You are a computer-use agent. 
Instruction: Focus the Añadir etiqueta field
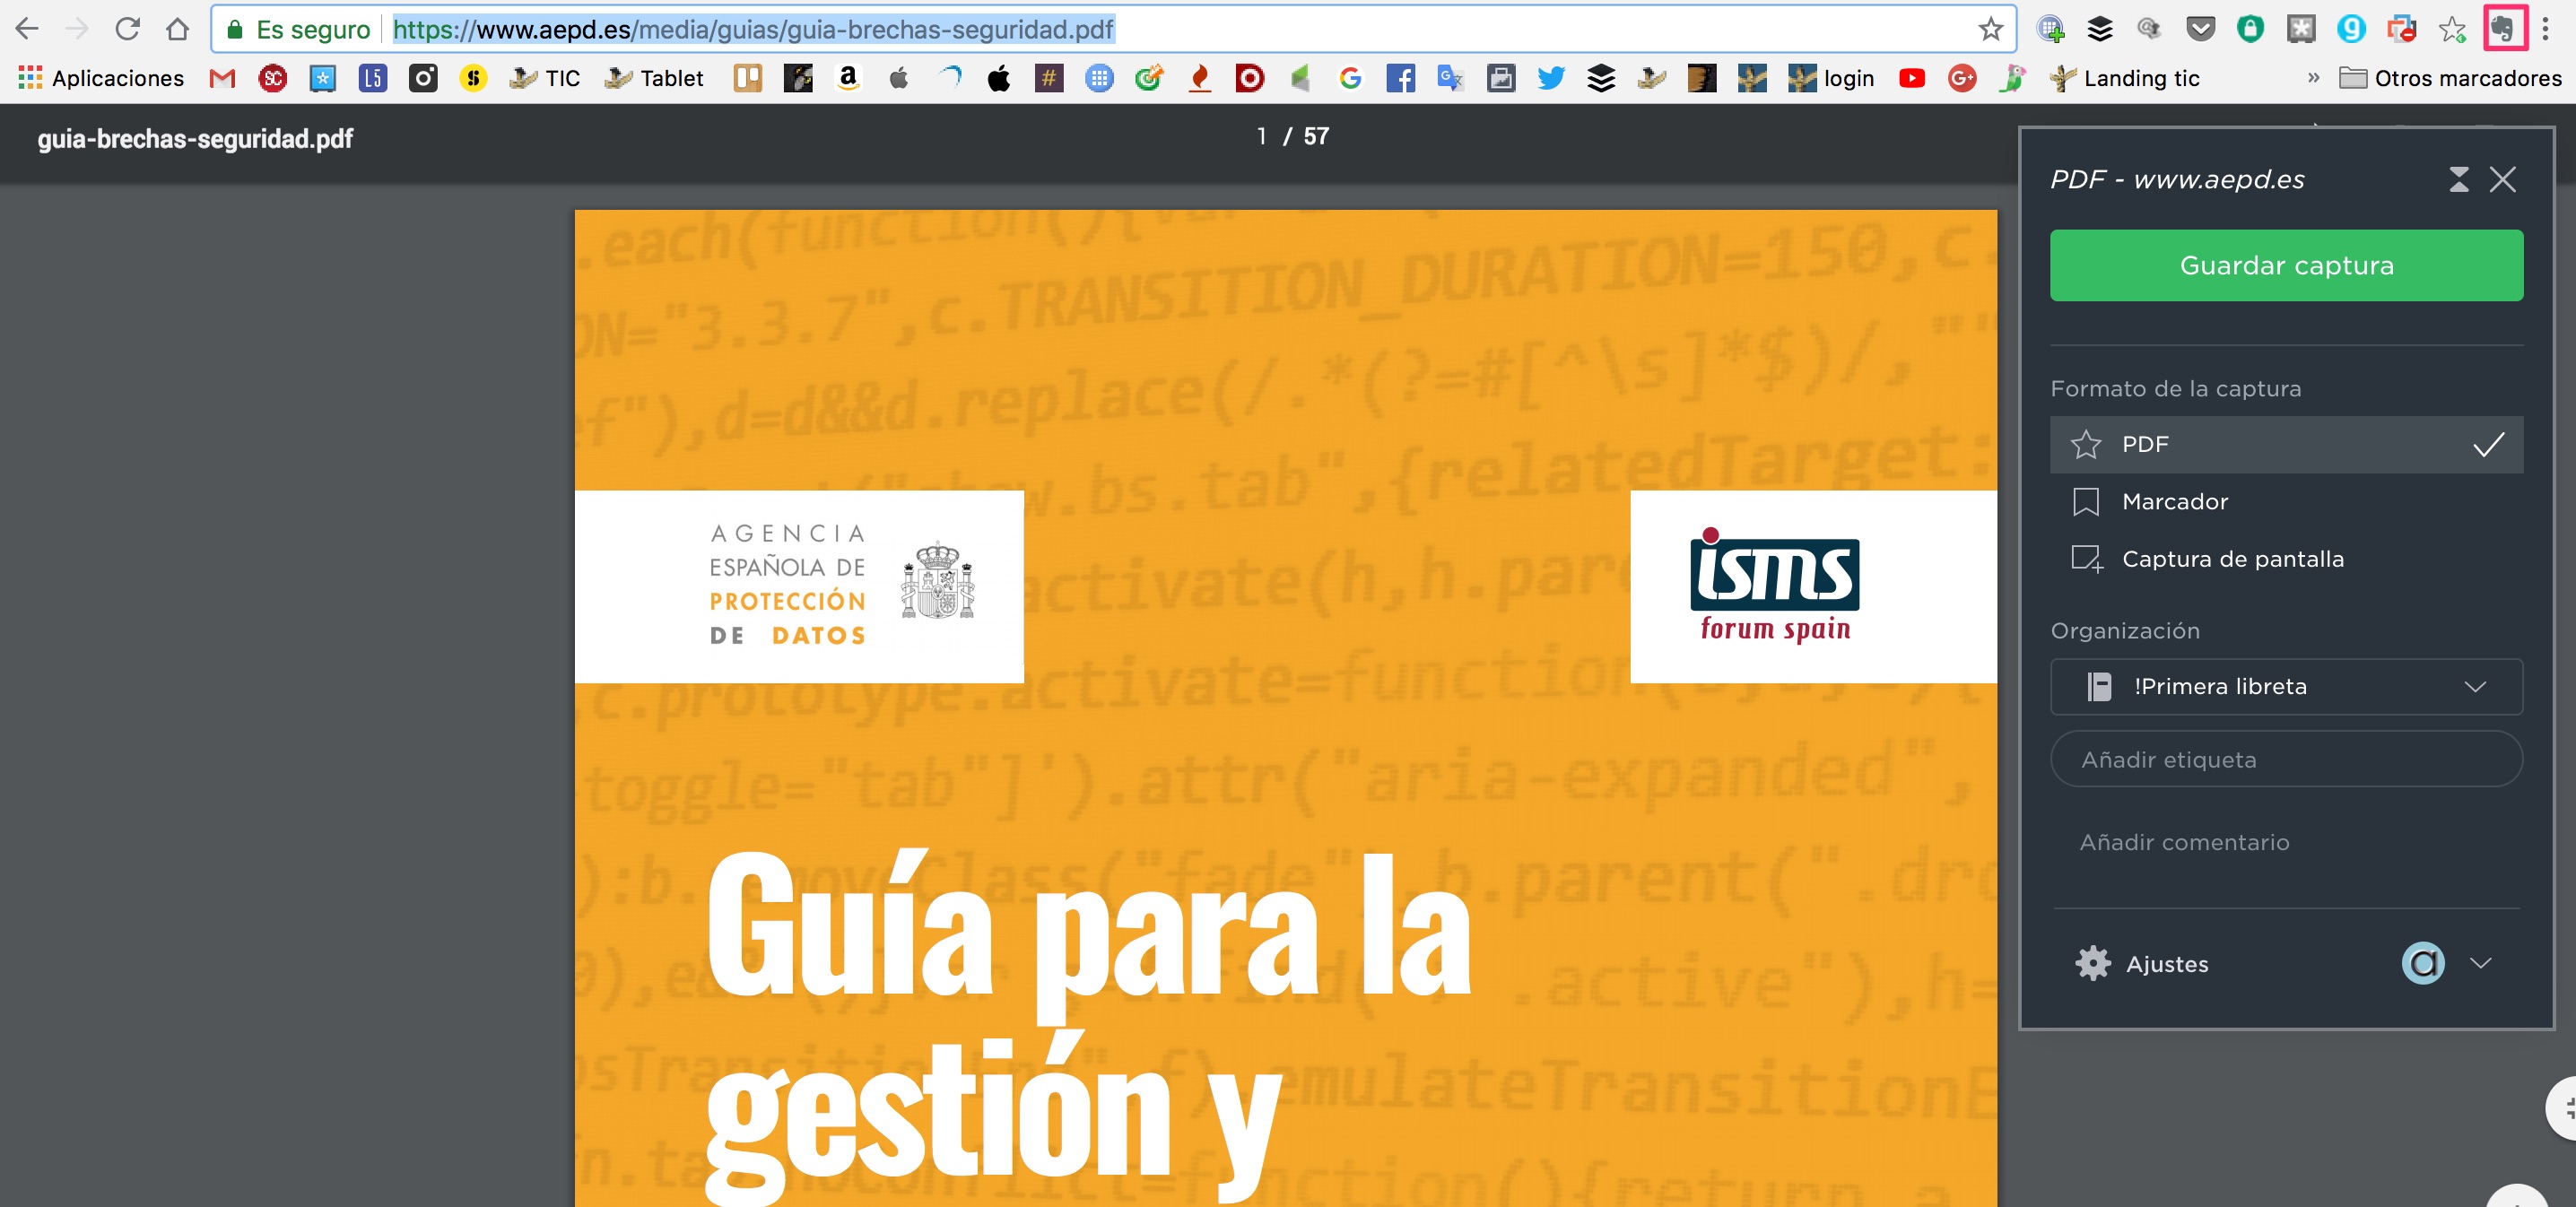click(2286, 759)
